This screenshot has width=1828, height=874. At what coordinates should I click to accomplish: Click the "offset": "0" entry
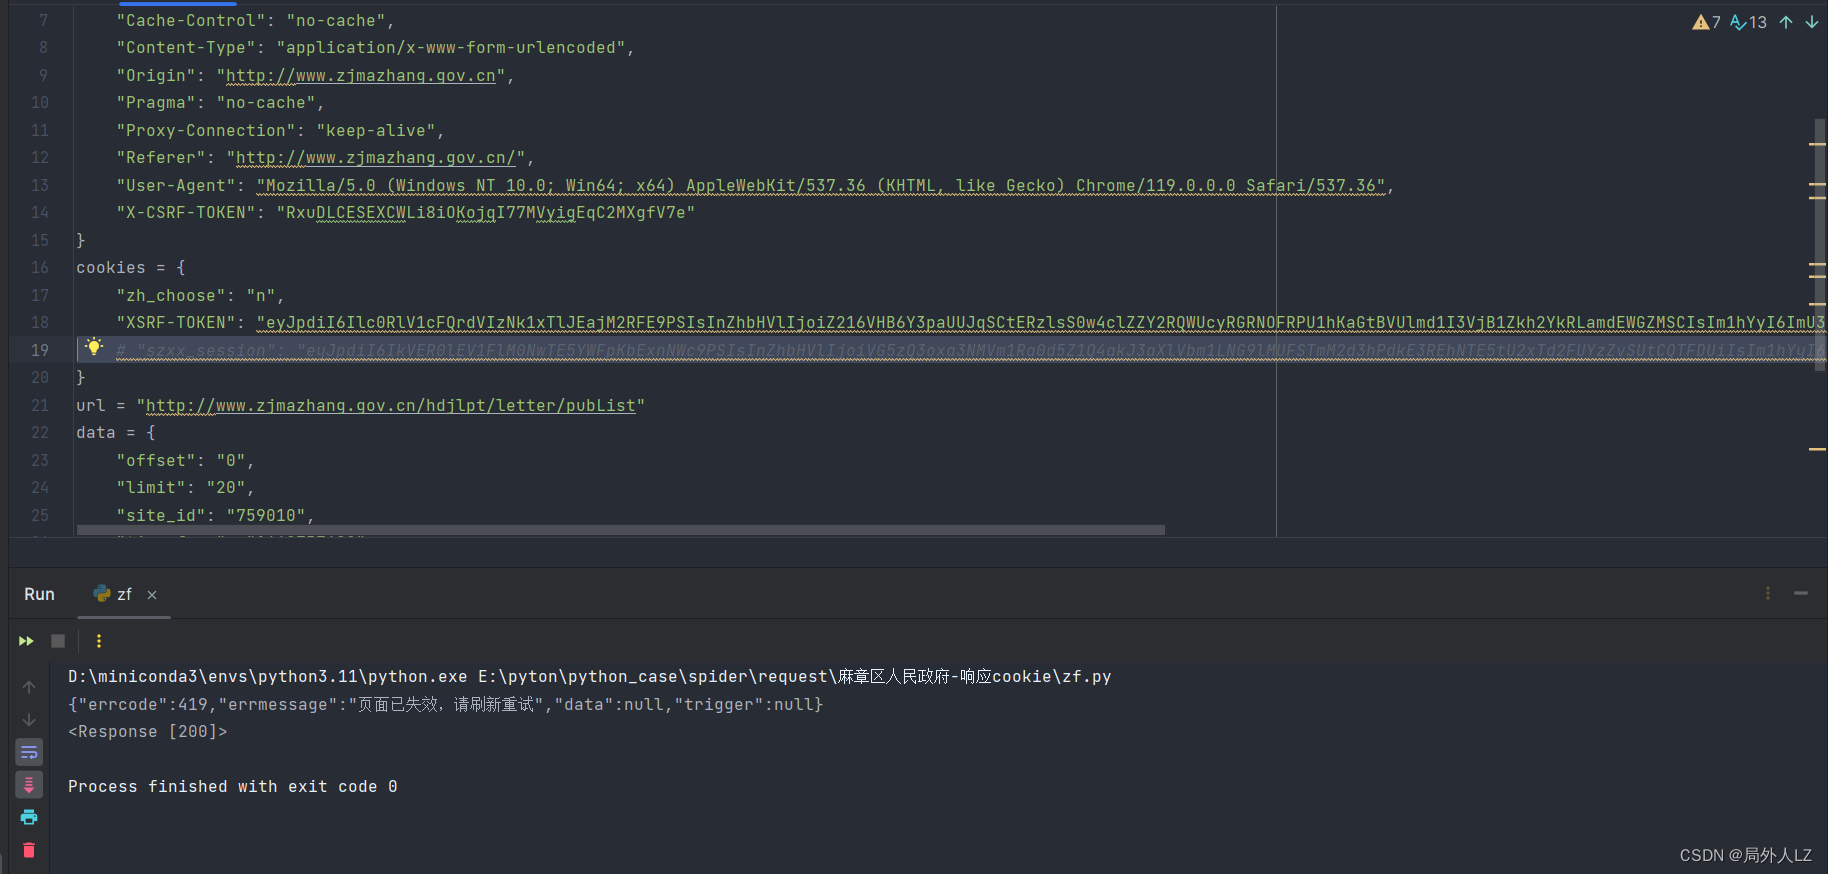185,461
